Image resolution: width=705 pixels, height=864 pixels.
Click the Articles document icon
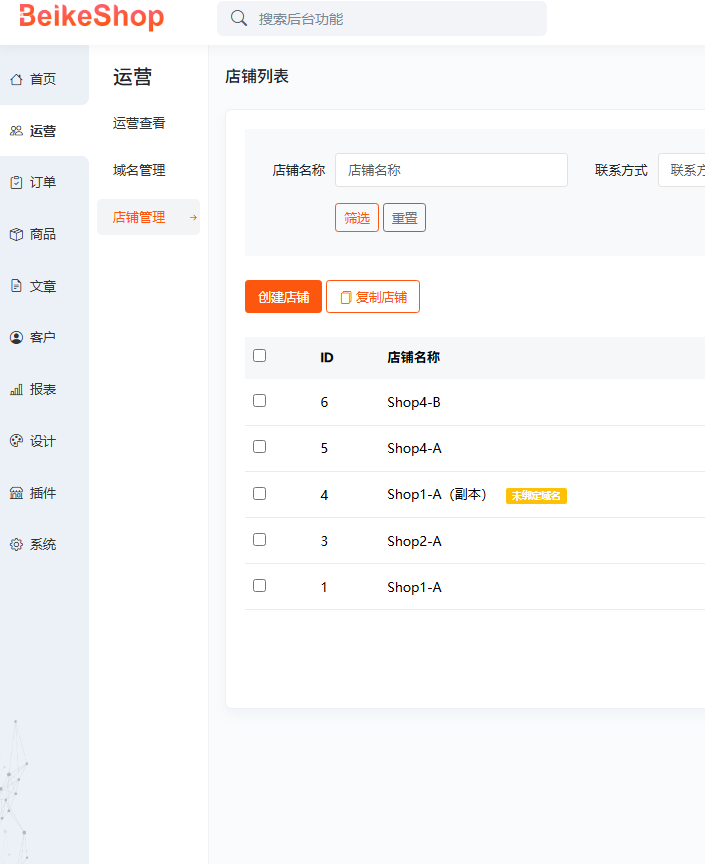point(16,286)
